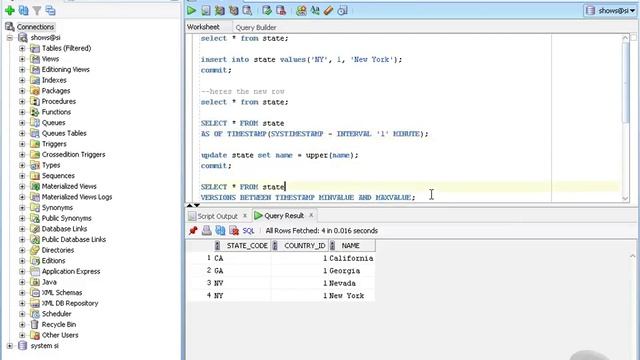Select the Java tree node
This screenshot has height=360, width=640.
coord(49,282)
